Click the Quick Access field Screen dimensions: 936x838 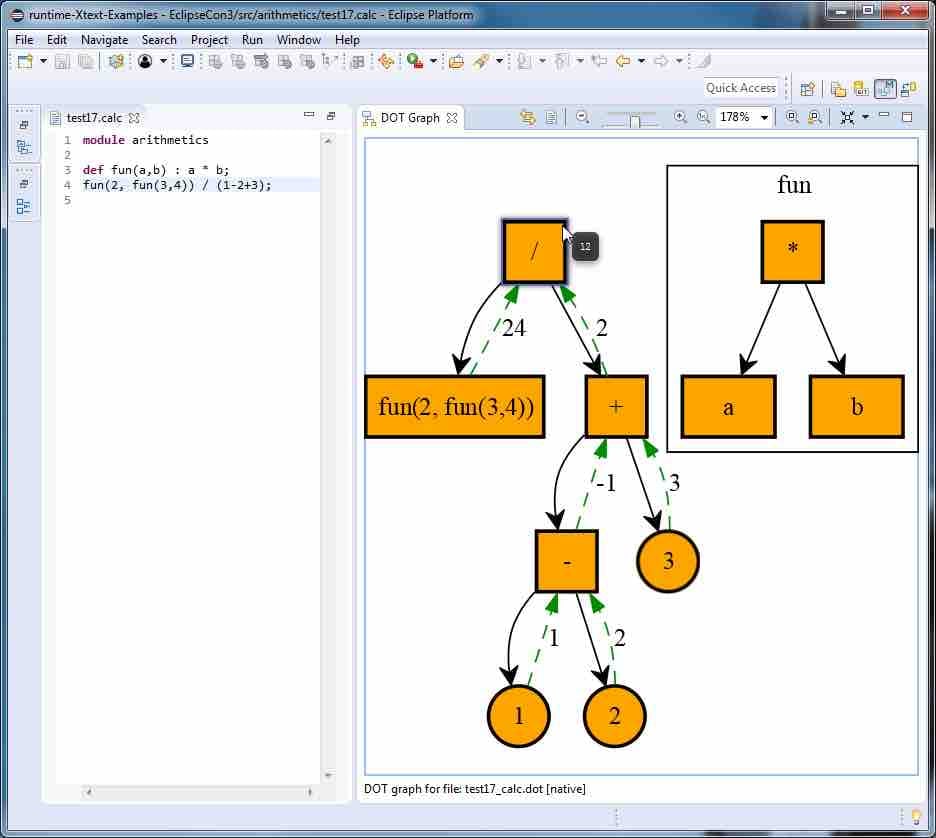click(x=740, y=88)
